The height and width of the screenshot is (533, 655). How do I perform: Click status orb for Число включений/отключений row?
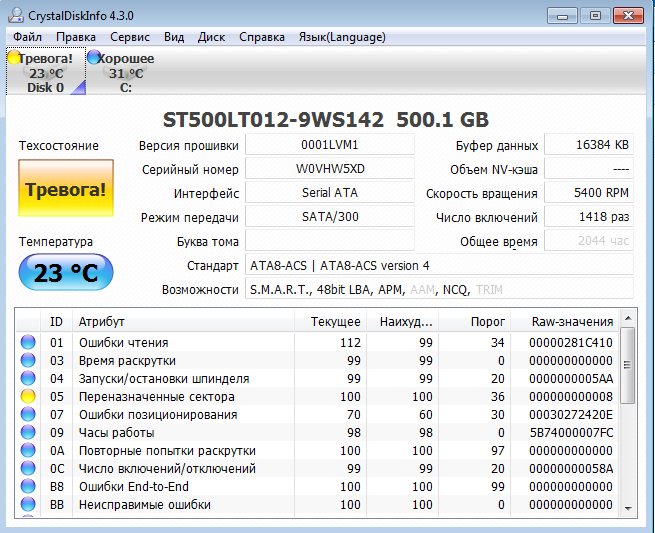pos(28,468)
